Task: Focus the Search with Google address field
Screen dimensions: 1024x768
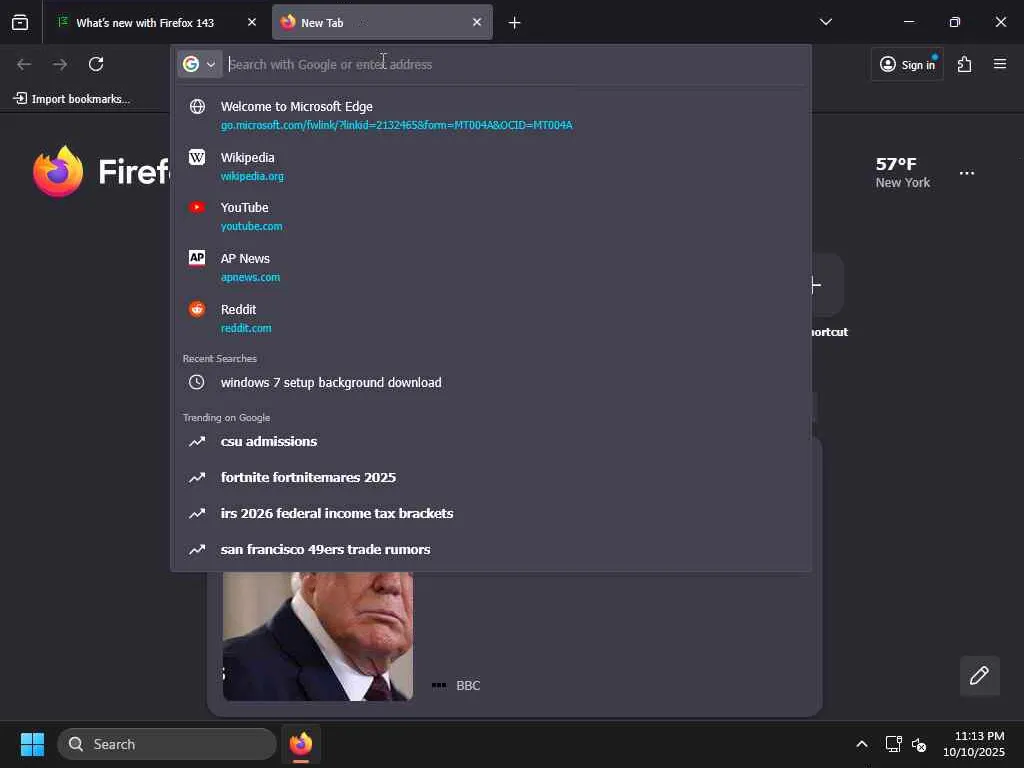Action: click(515, 64)
